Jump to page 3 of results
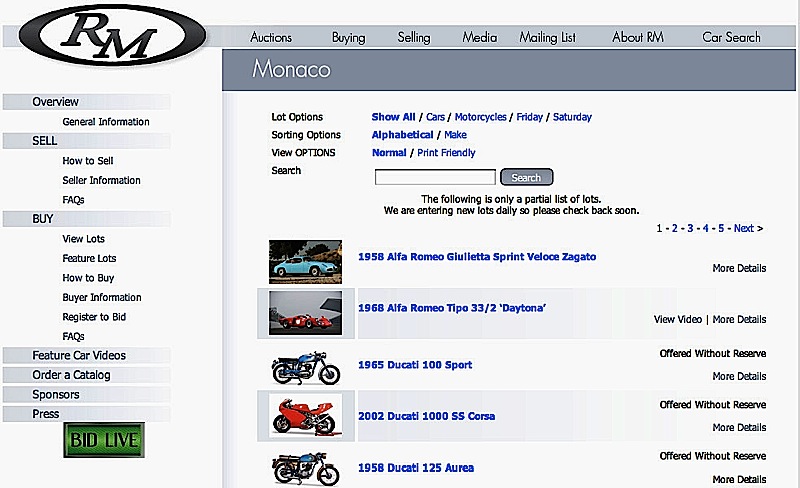800x488 pixels. [x=689, y=228]
